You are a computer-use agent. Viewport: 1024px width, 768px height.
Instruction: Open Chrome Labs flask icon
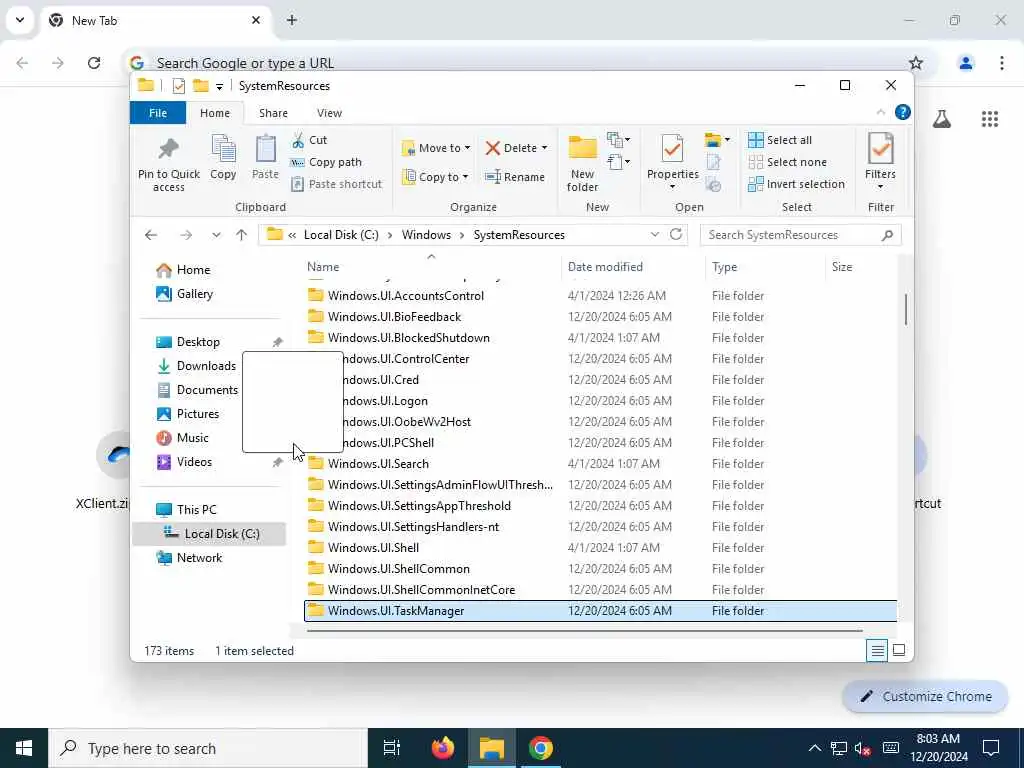click(942, 119)
